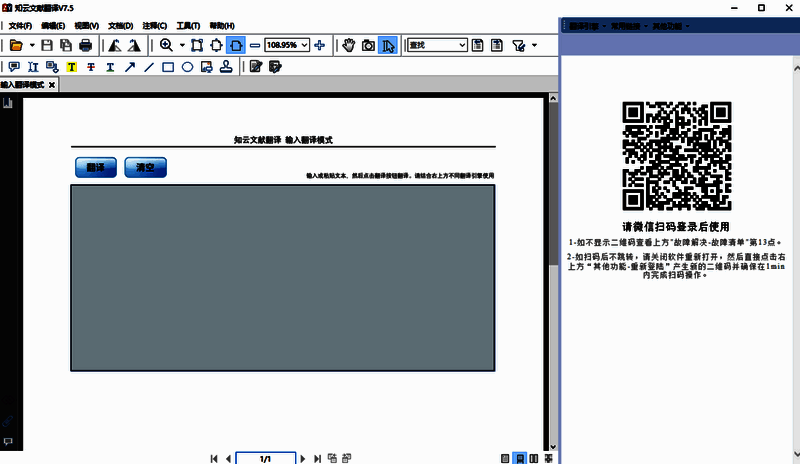Image resolution: width=800 pixels, height=464 pixels.
Task: Open the 文档(D) menu
Action: pos(120,26)
